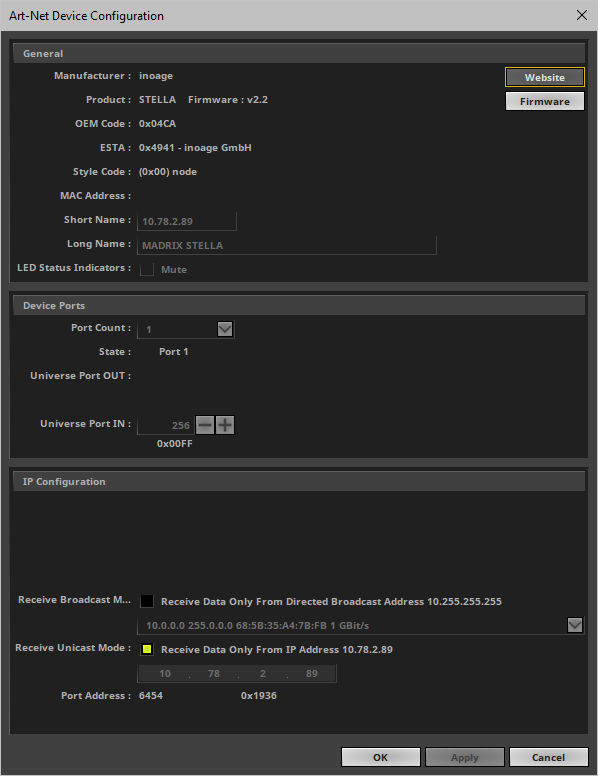Click the first IP octet field showing 10
598x776 pixels.
click(x=165, y=673)
